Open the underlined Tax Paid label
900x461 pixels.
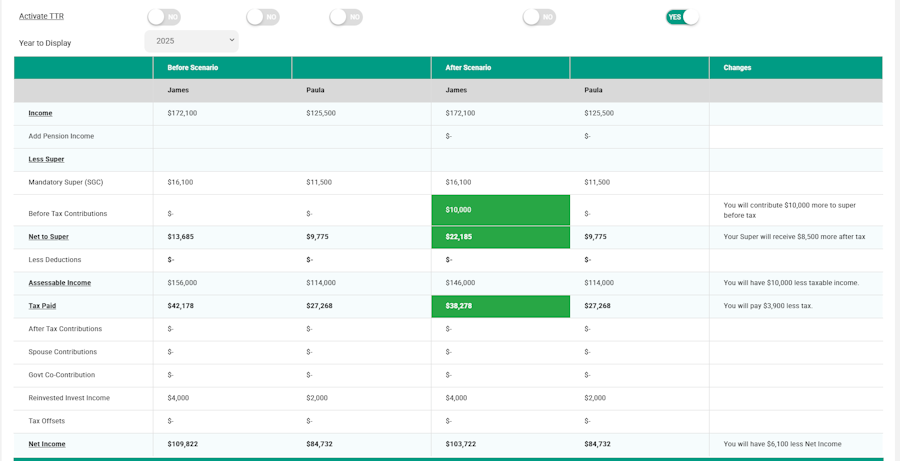[x=42, y=306]
